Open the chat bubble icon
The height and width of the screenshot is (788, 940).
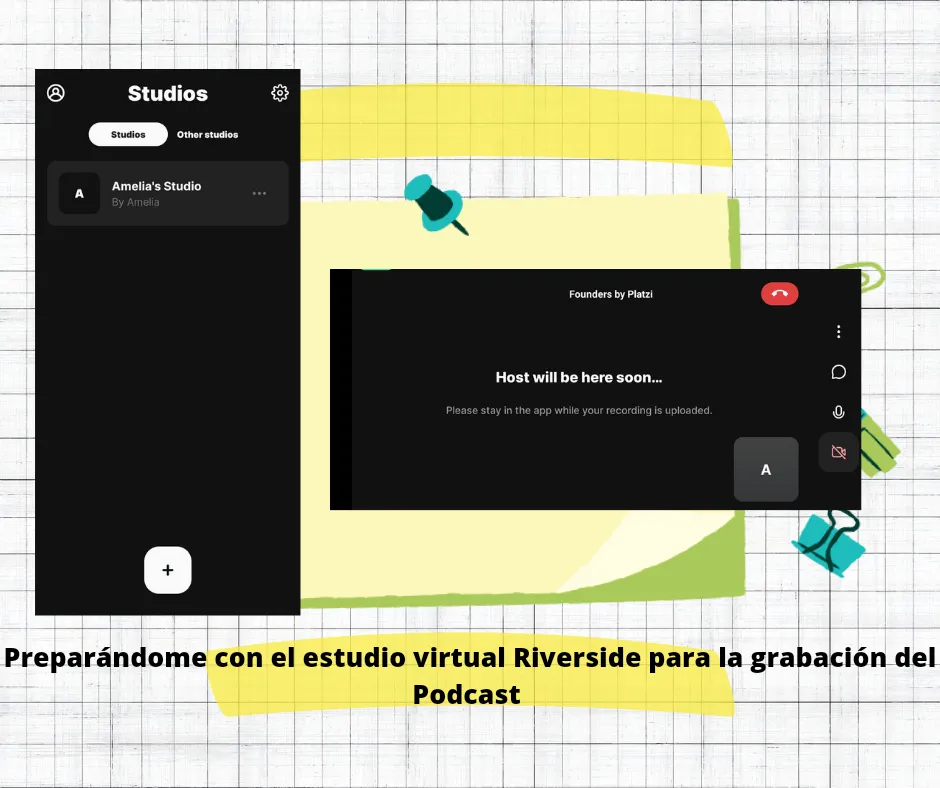839,372
